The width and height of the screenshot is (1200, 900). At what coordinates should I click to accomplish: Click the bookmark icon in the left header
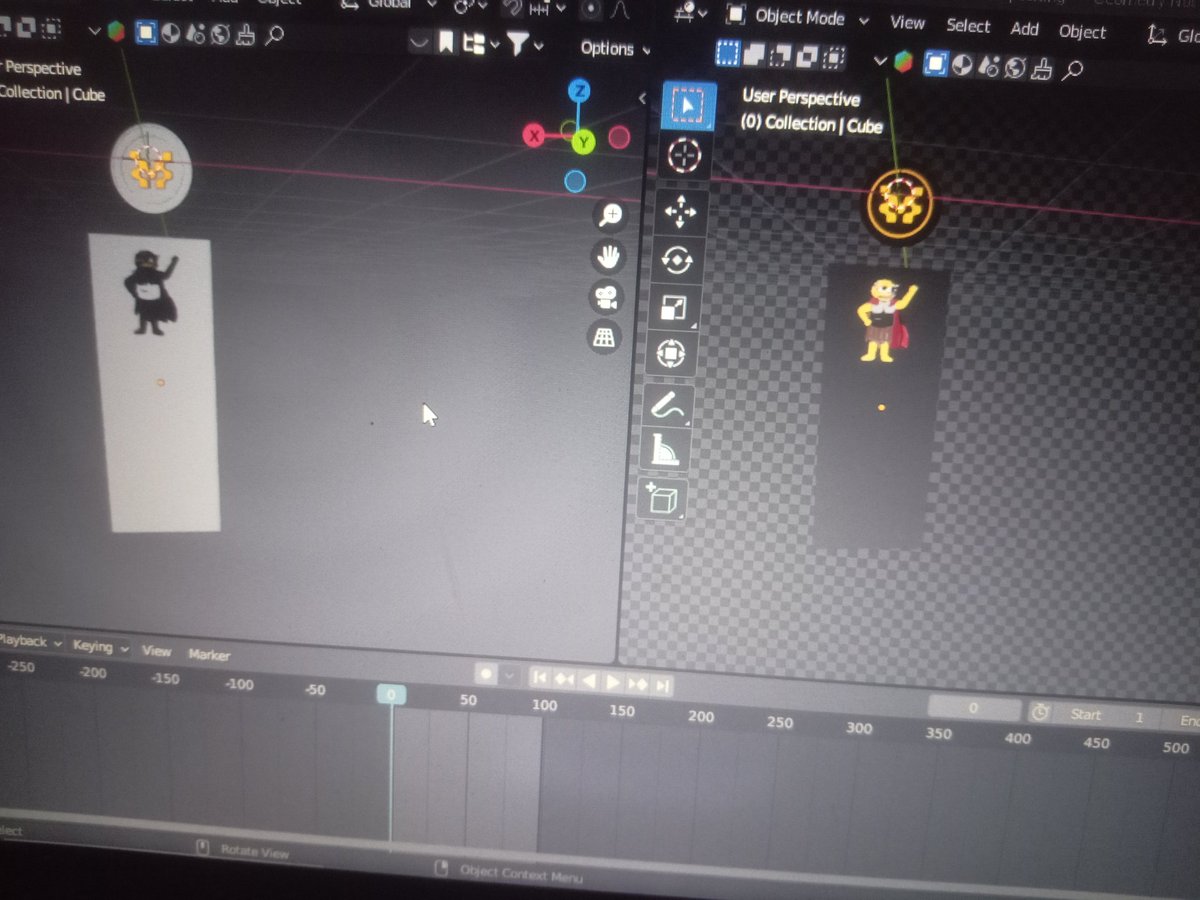click(x=446, y=42)
